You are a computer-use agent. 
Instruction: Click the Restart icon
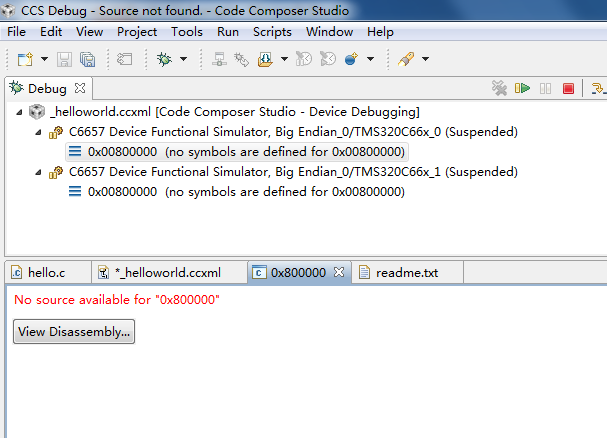pos(328,59)
